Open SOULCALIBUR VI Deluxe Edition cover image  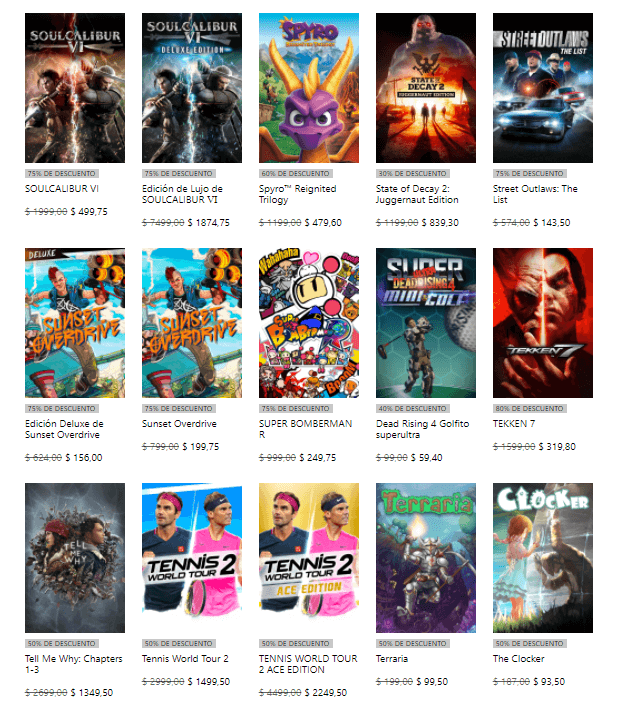click(x=192, y=88)
